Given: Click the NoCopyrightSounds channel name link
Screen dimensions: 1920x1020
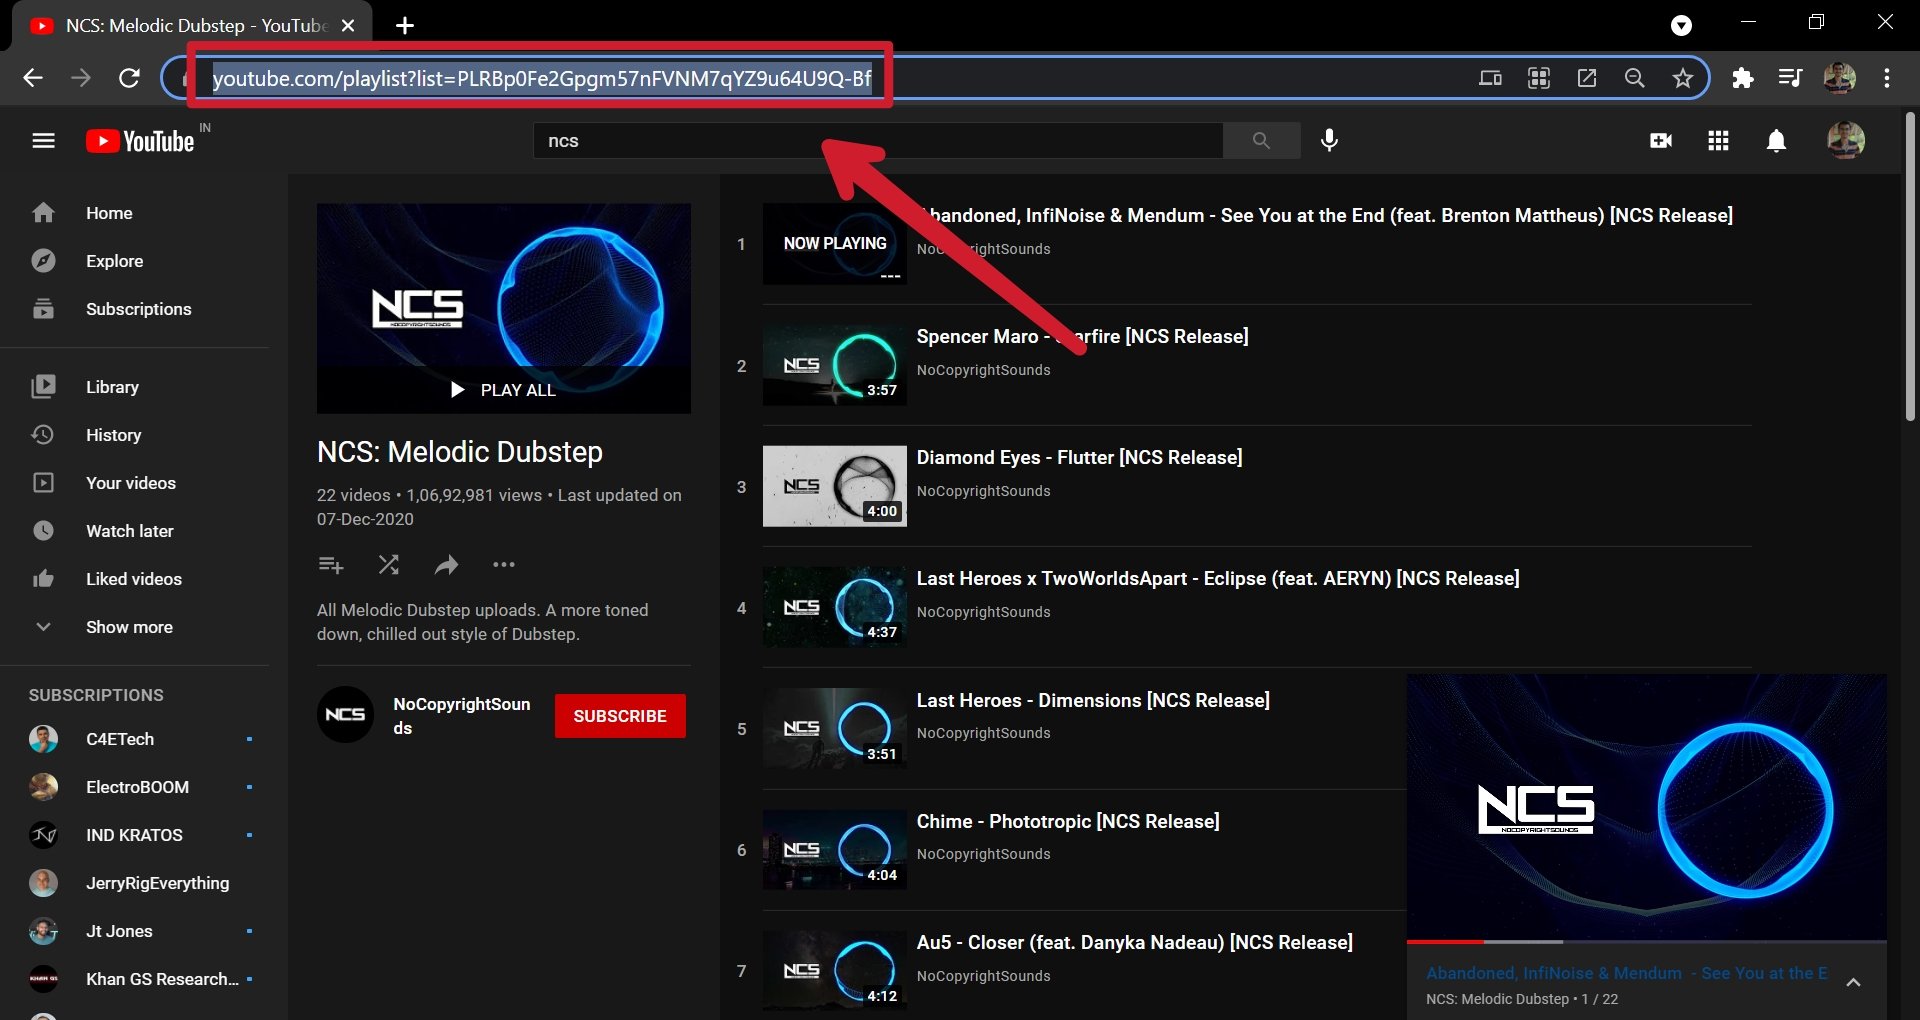Looking at the screenshot, I should (x=462, y=716).
